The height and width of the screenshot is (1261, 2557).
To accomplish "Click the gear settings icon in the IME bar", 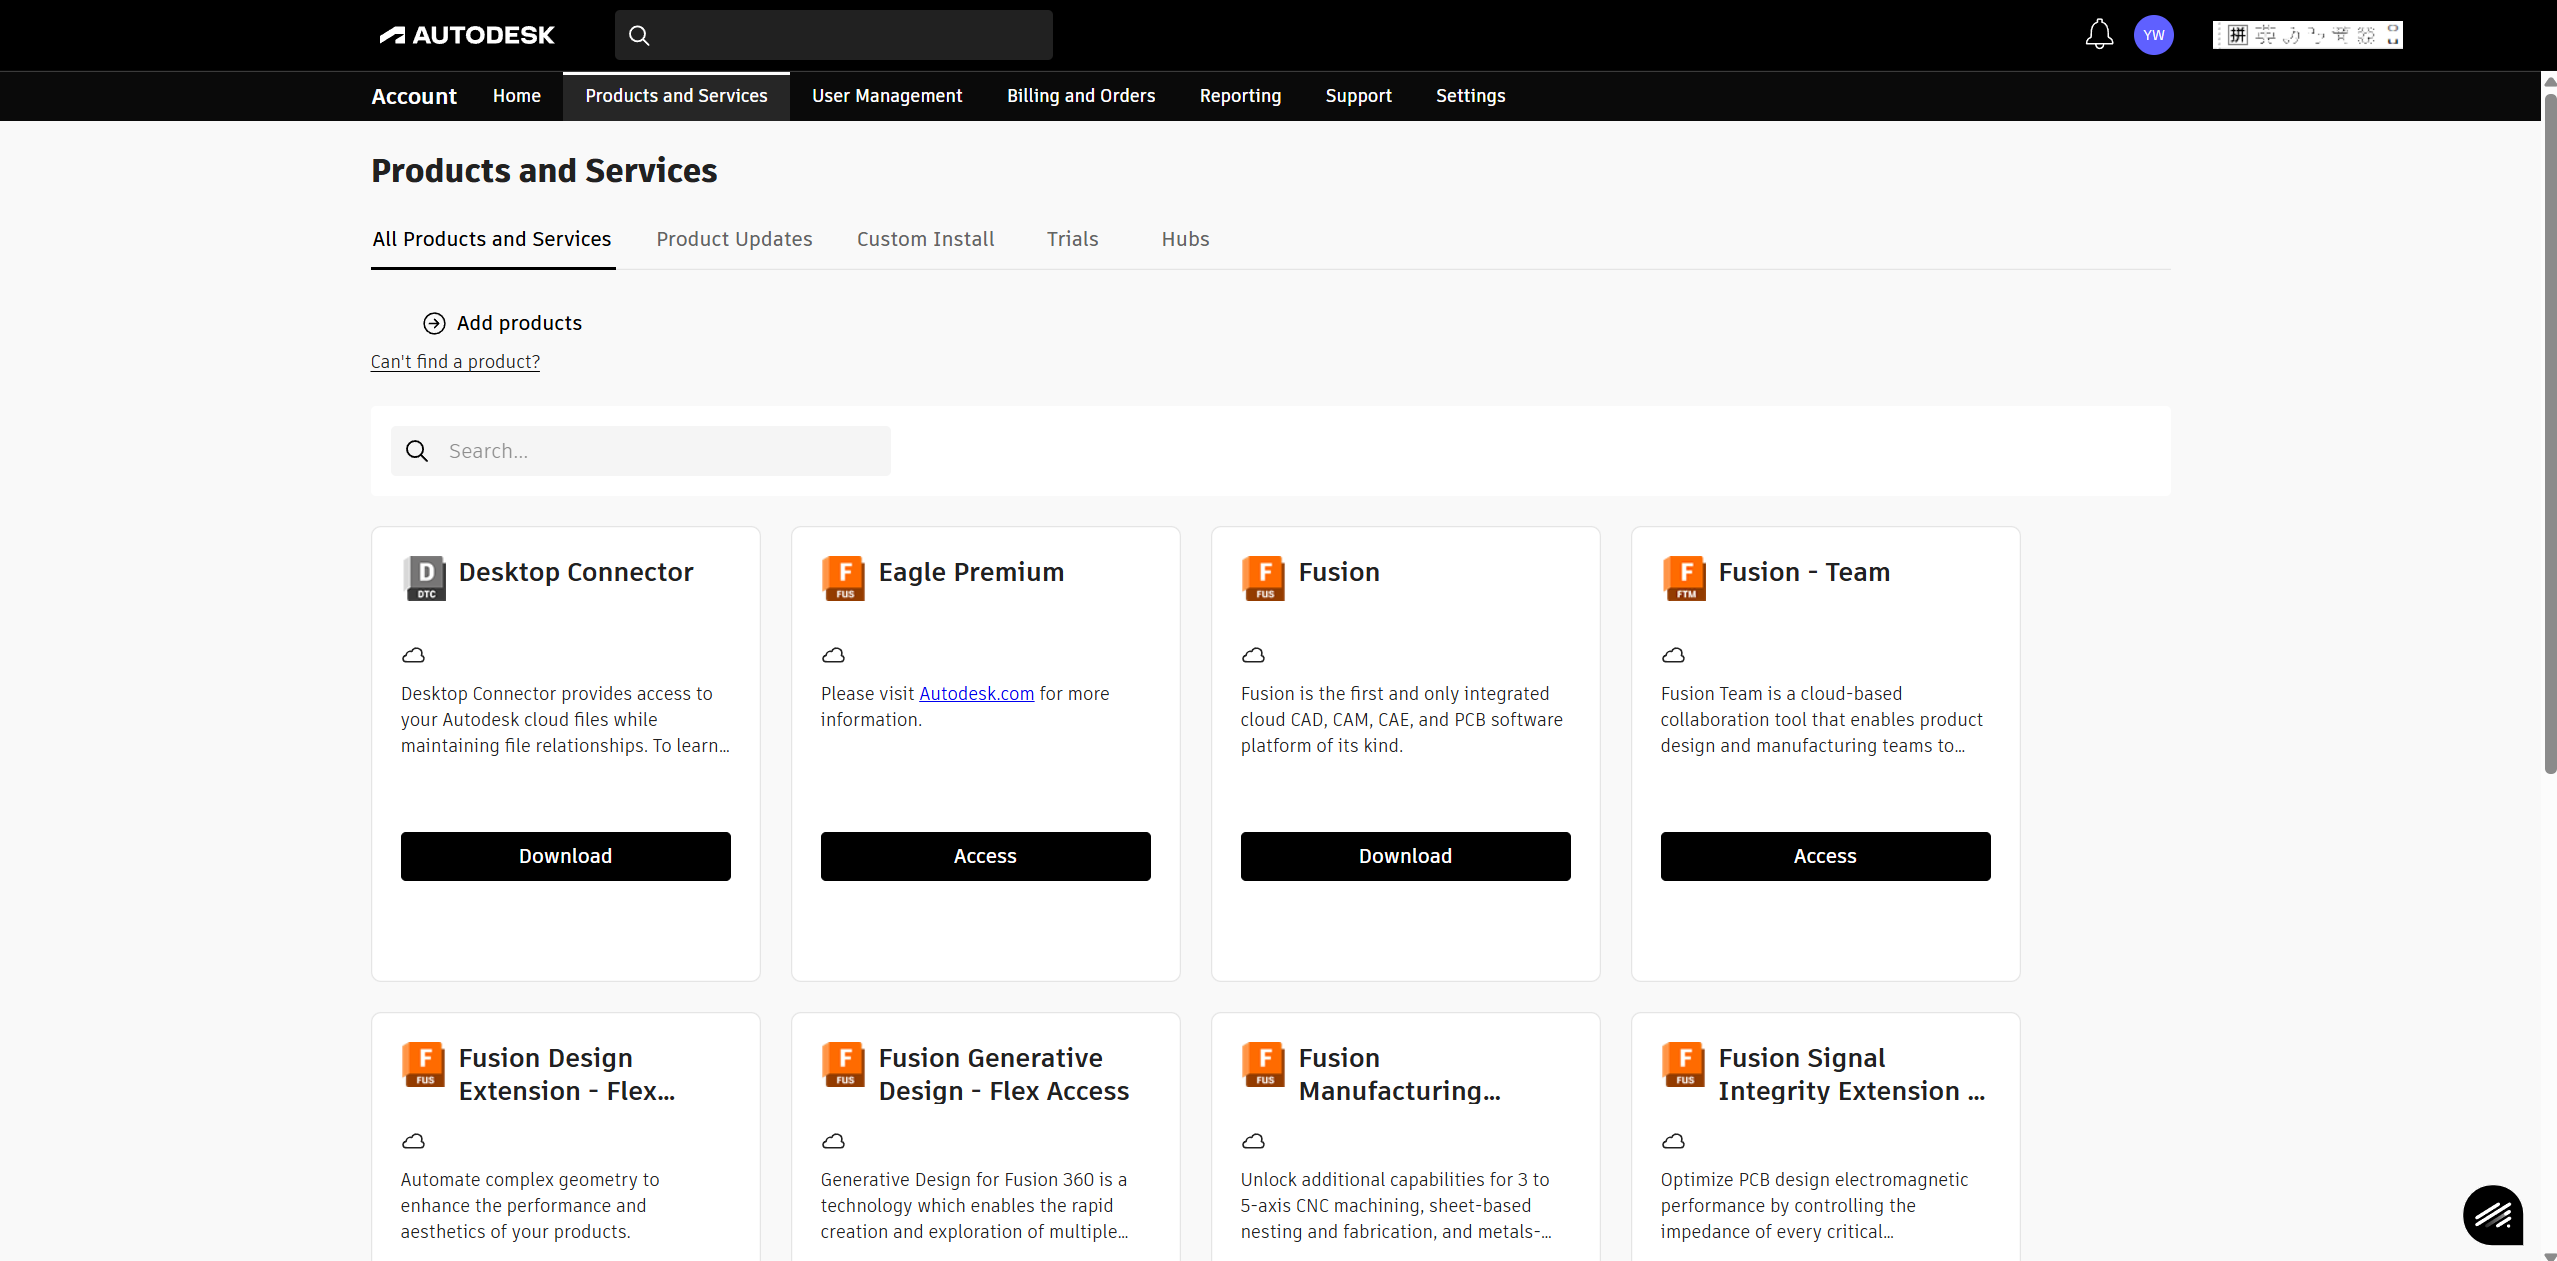I will tap(2365, 35).
